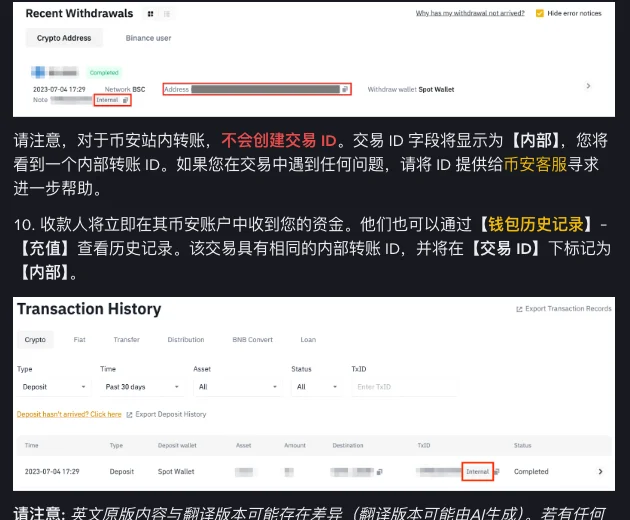Click the Amount column header
The height and width of the screenshot is (520, 630).
click(x=295, y=446)
